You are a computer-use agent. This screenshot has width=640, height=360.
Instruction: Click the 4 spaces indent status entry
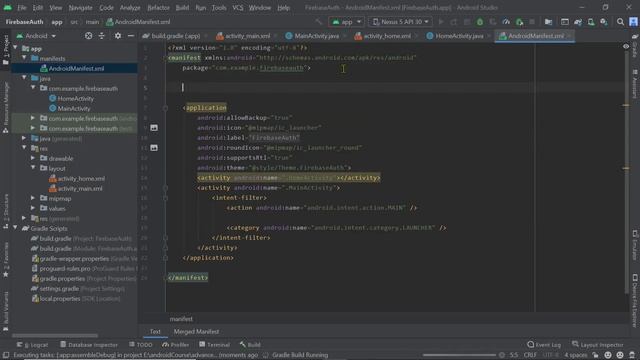(x=576, y=355)
